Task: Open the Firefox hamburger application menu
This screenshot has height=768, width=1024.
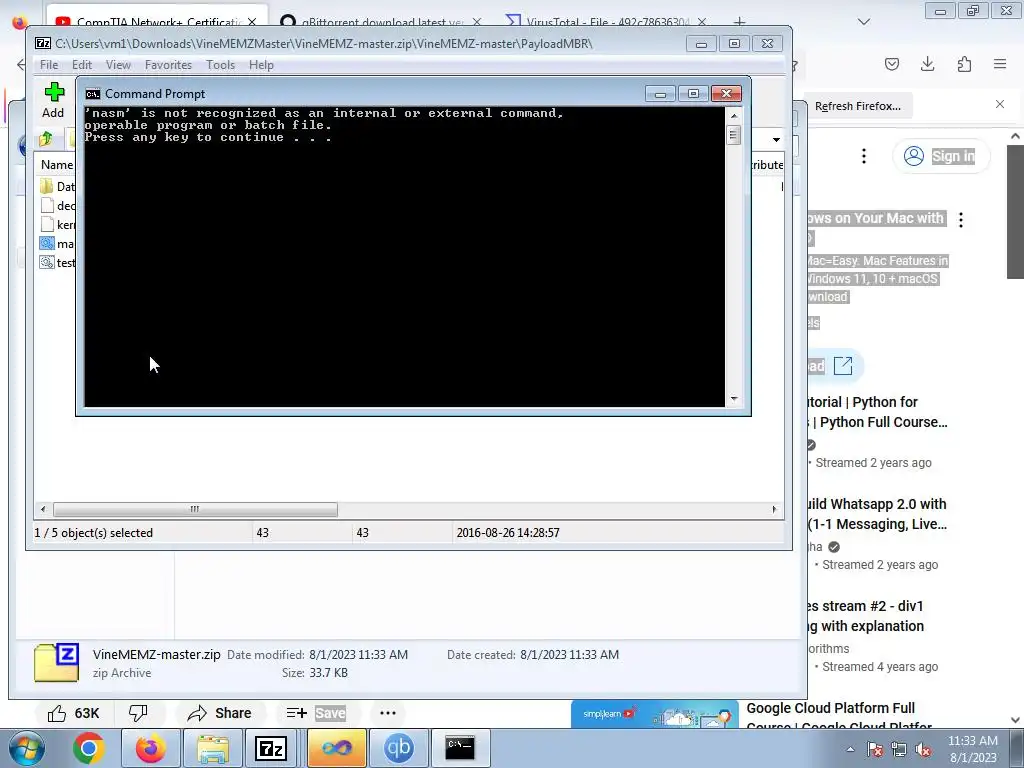Action: (x=1000, y=63)
